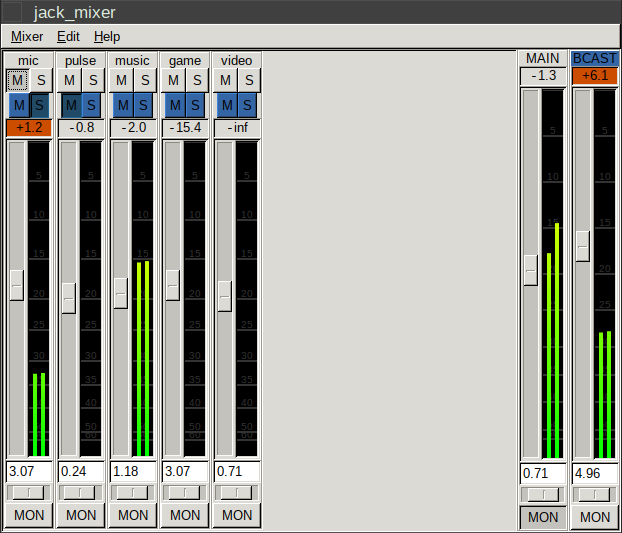Toggle mute (M) on video channel
Viewport: 622px width, 533px height.
pyautogui.click(x=225, y=81)
